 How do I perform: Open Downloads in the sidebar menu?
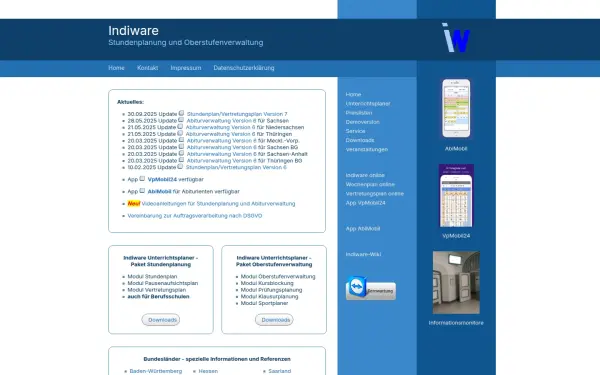point(360,140)
